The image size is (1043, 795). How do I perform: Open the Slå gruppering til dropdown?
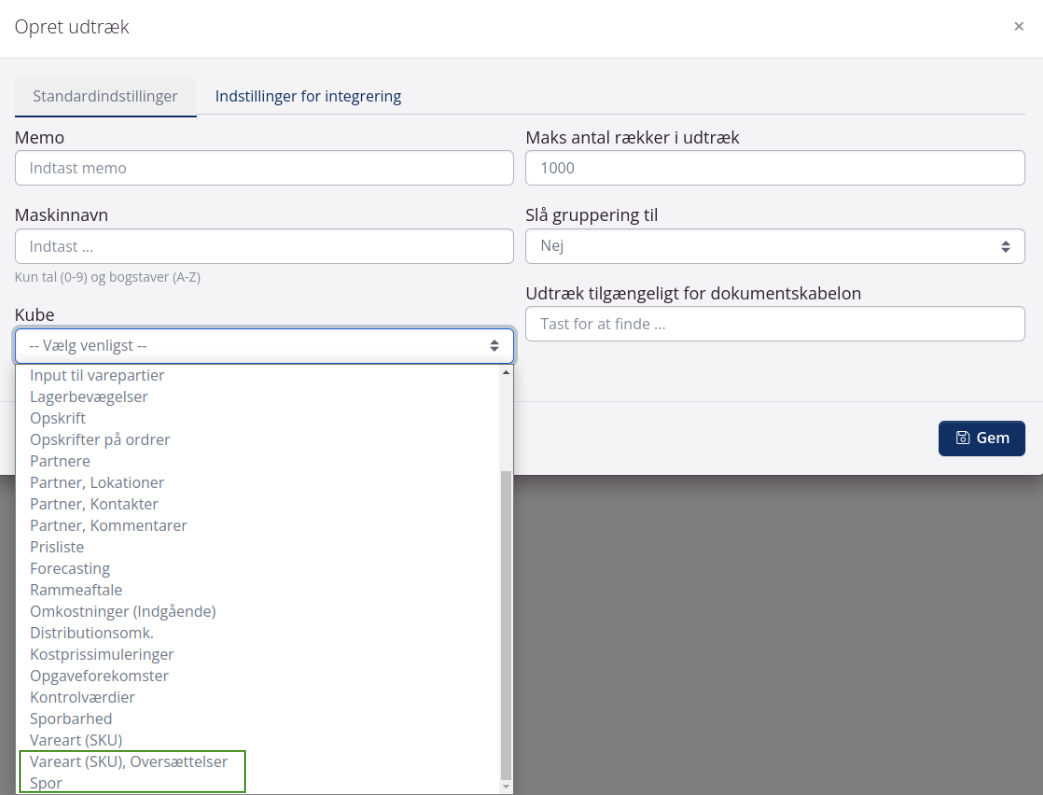tap(774, 246)
